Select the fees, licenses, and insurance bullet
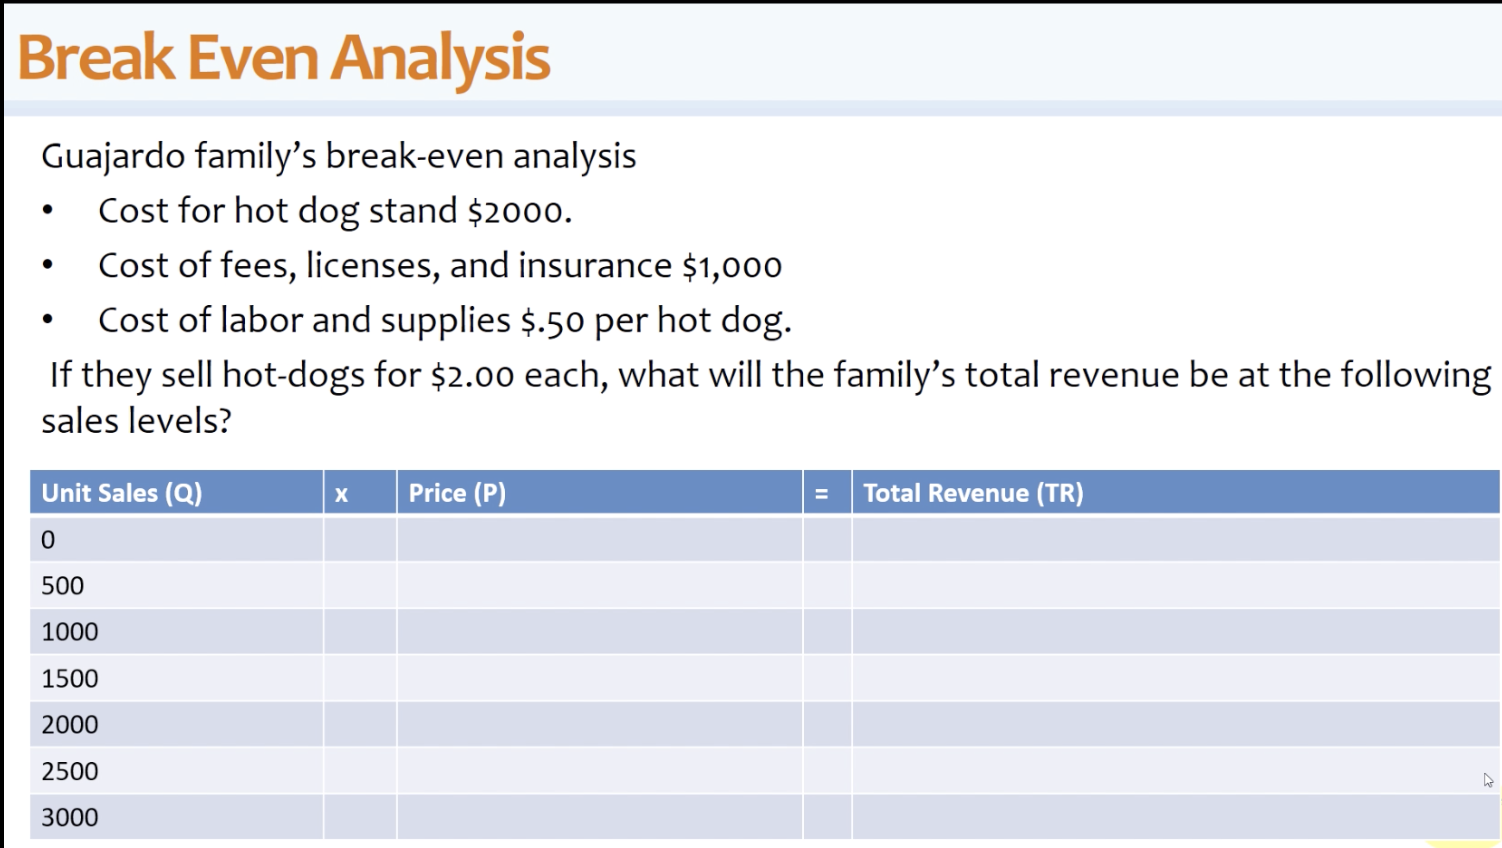Viewport: 1502px width, 848px height. [440, 264]
